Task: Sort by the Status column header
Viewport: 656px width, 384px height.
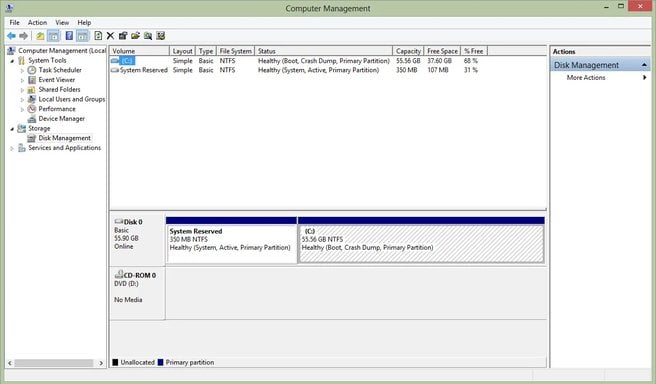Action: (x=324, y=51)
